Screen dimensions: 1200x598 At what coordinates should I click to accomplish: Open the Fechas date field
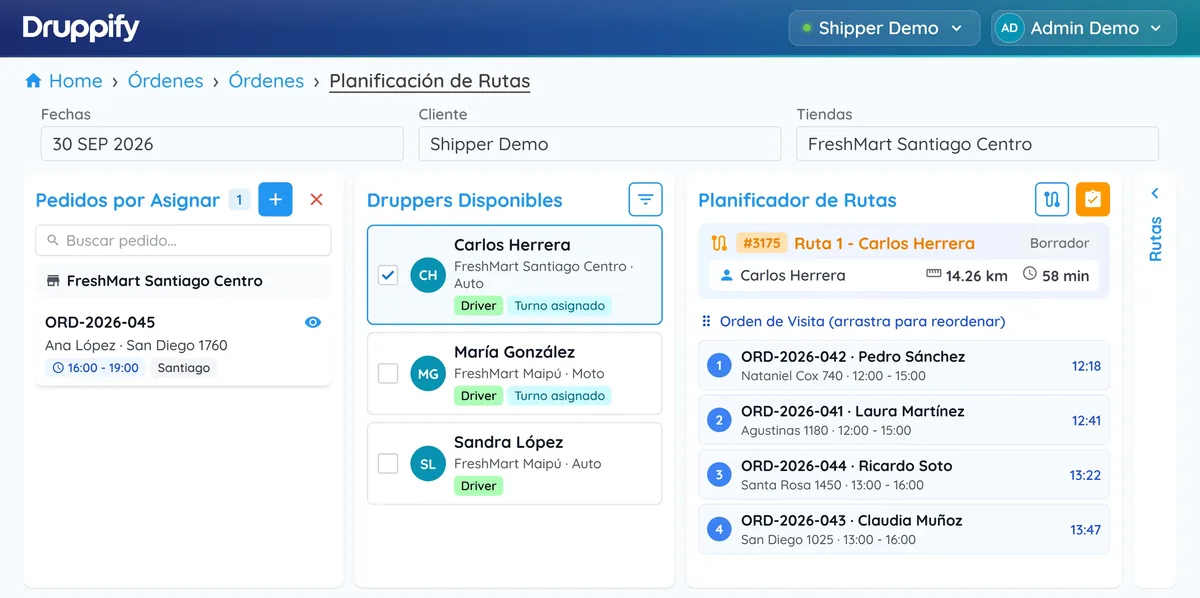pyautogui.click(x=222, y=144)
